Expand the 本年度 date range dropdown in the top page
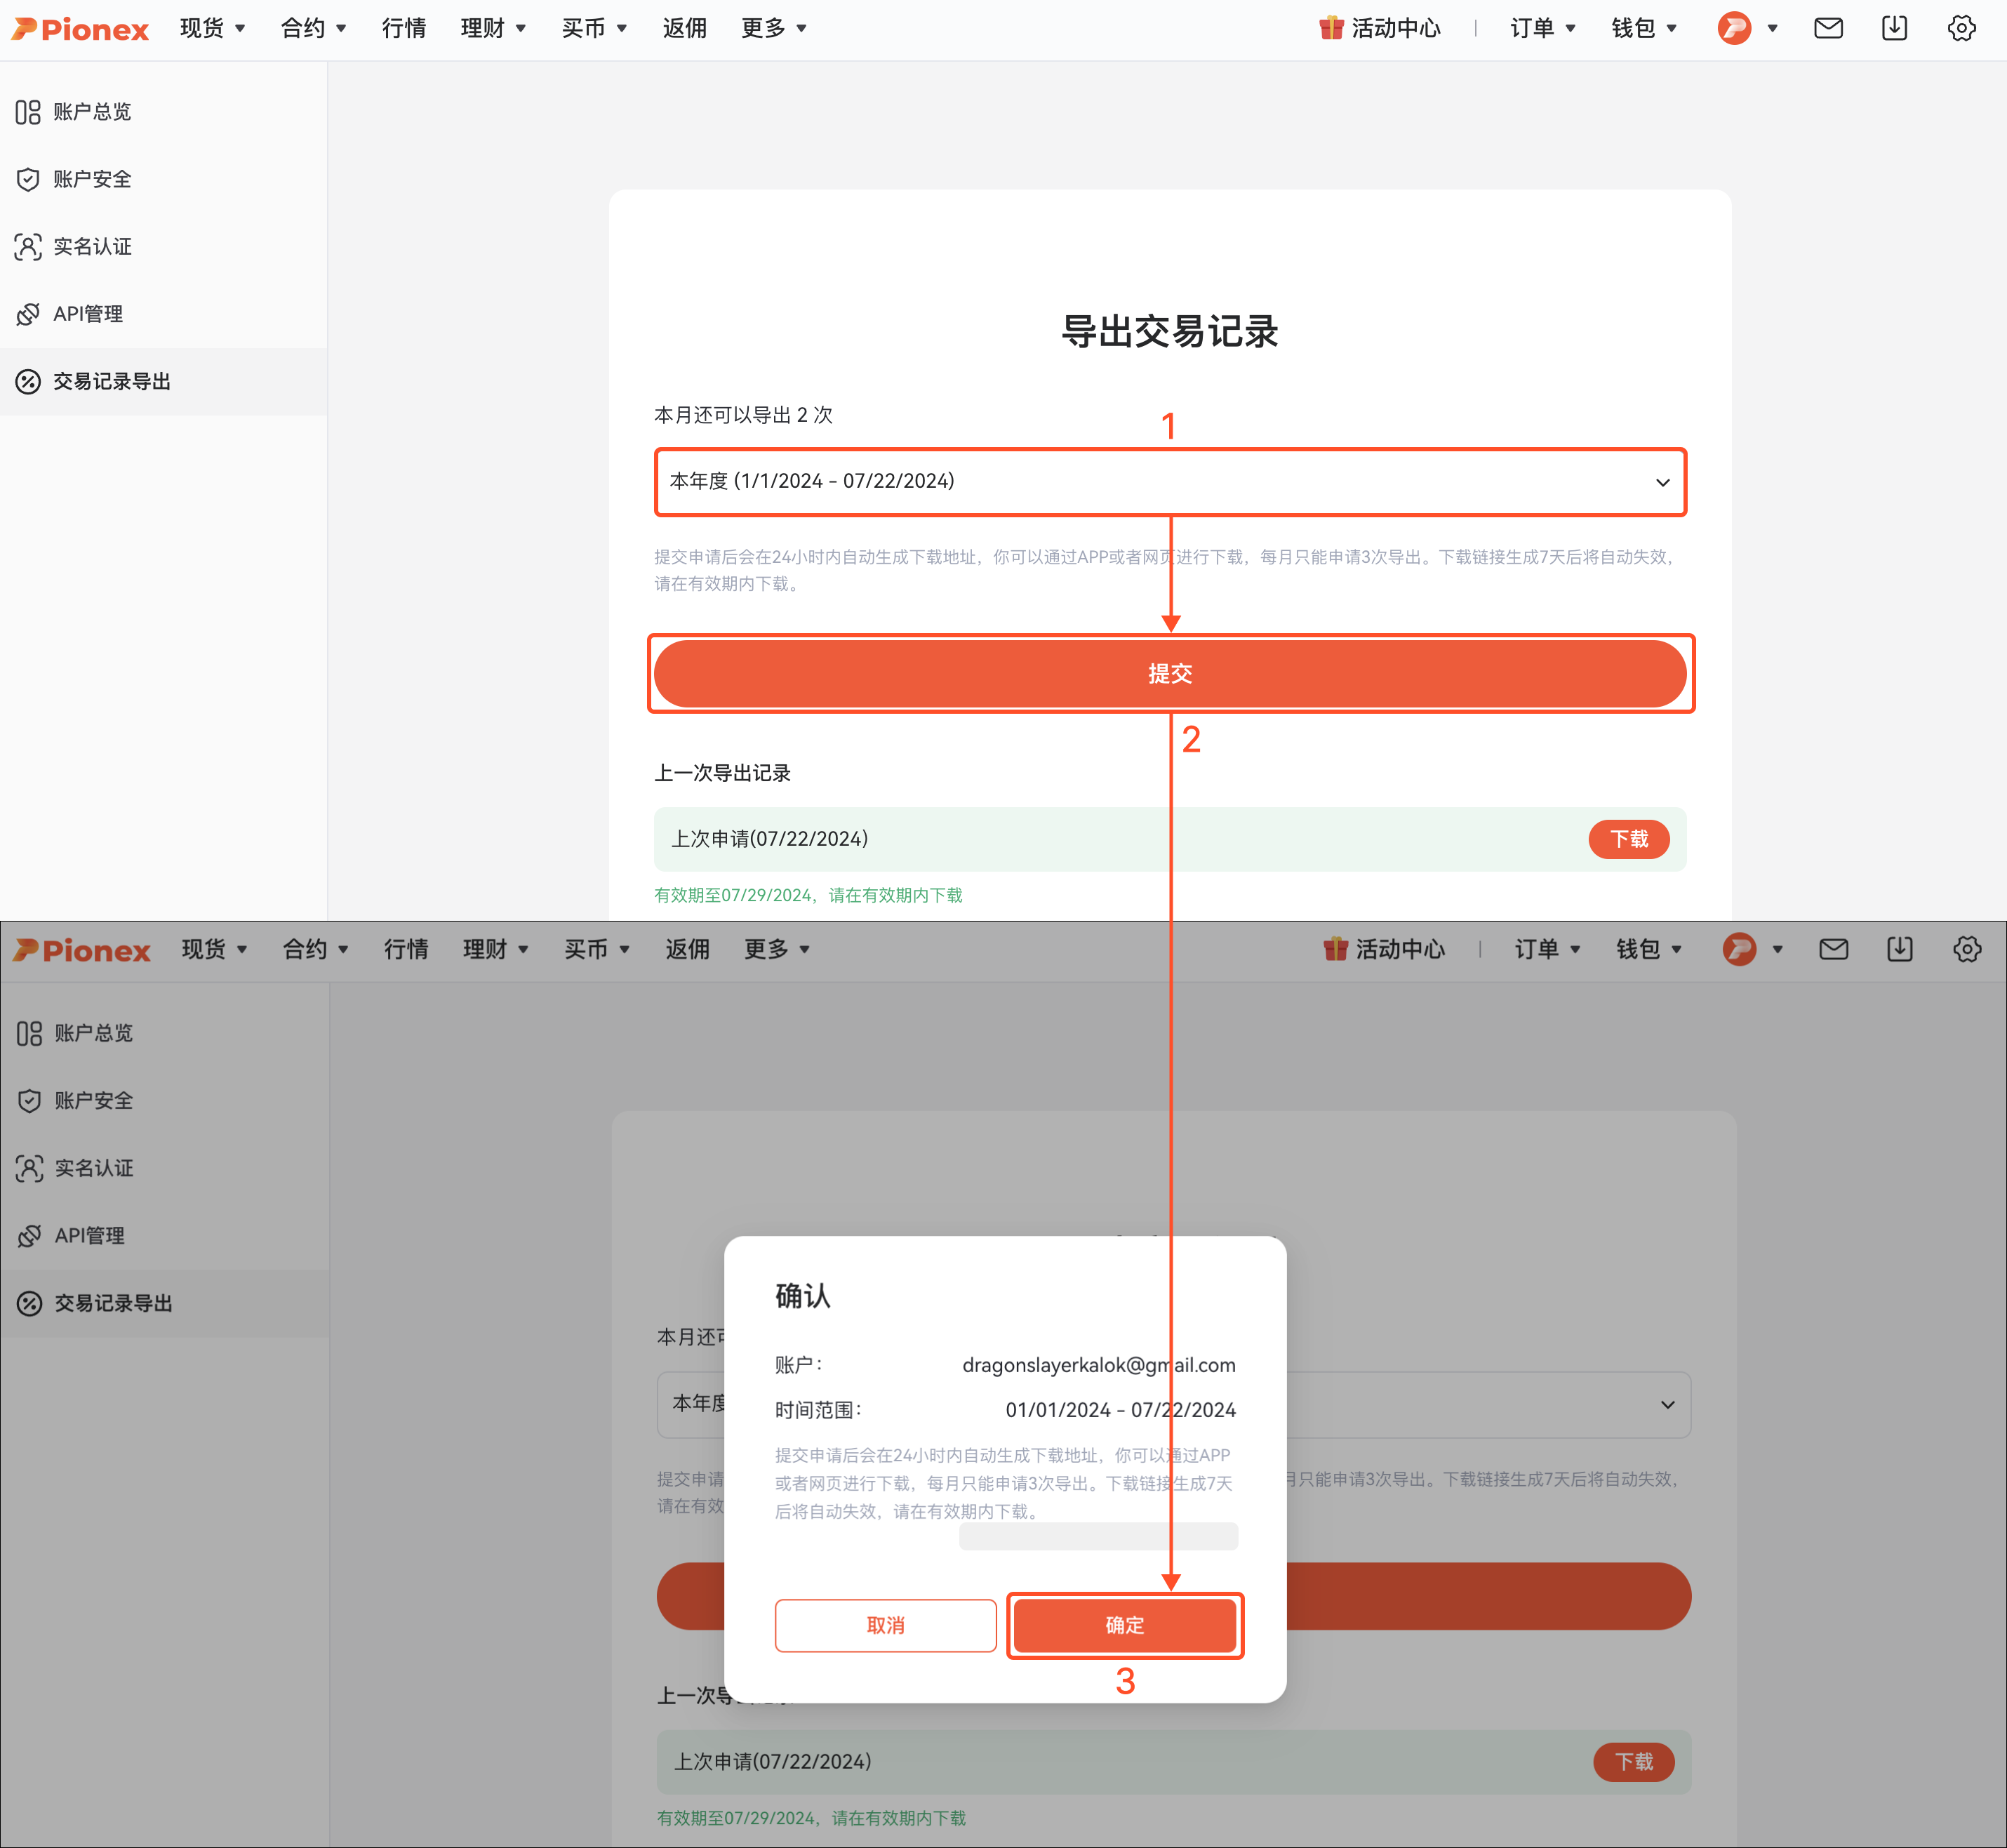Image resolution: width=2007 pixels, height=1848 pixels. 1170,482
